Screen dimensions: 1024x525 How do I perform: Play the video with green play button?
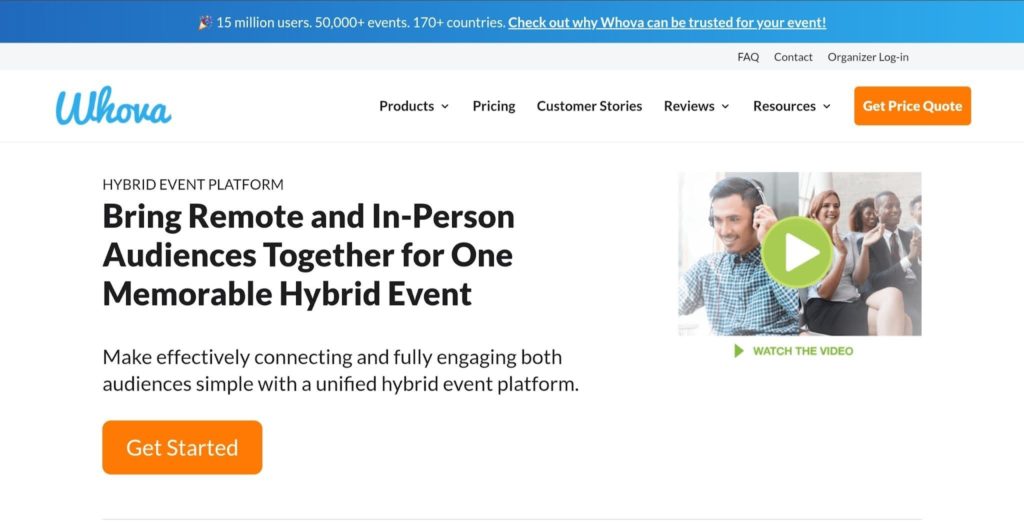coord(797,253)
